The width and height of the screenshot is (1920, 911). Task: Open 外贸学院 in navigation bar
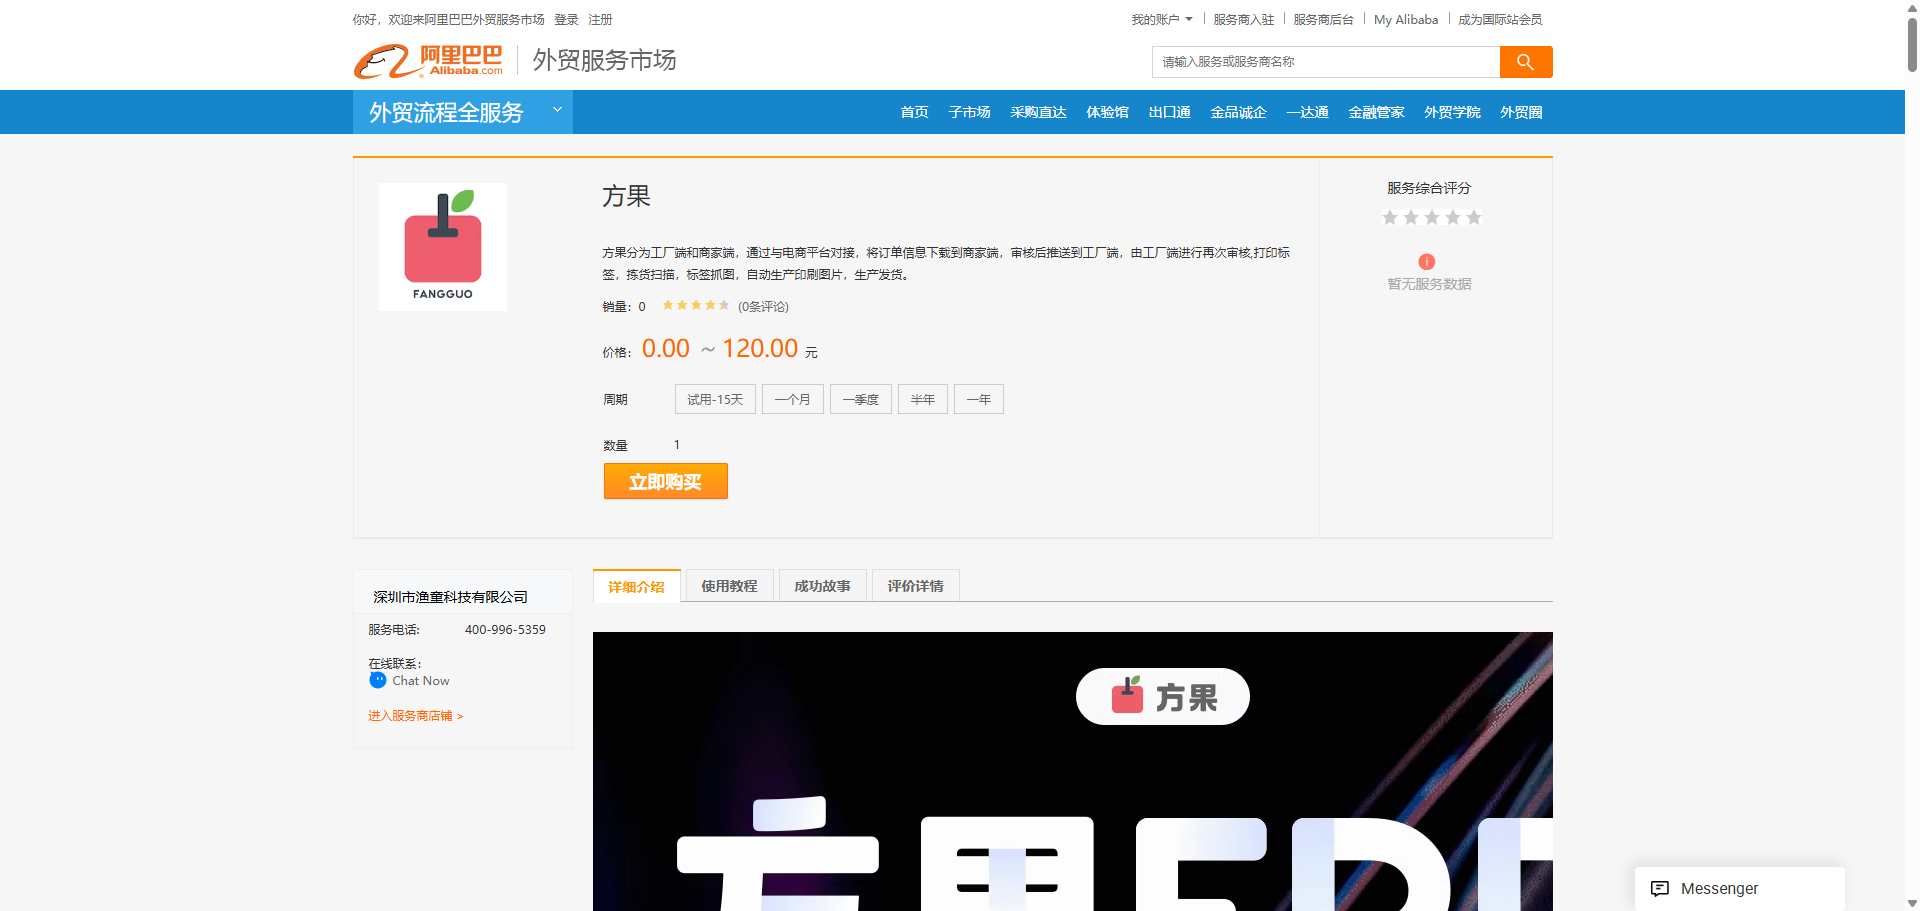[1453, 112]
